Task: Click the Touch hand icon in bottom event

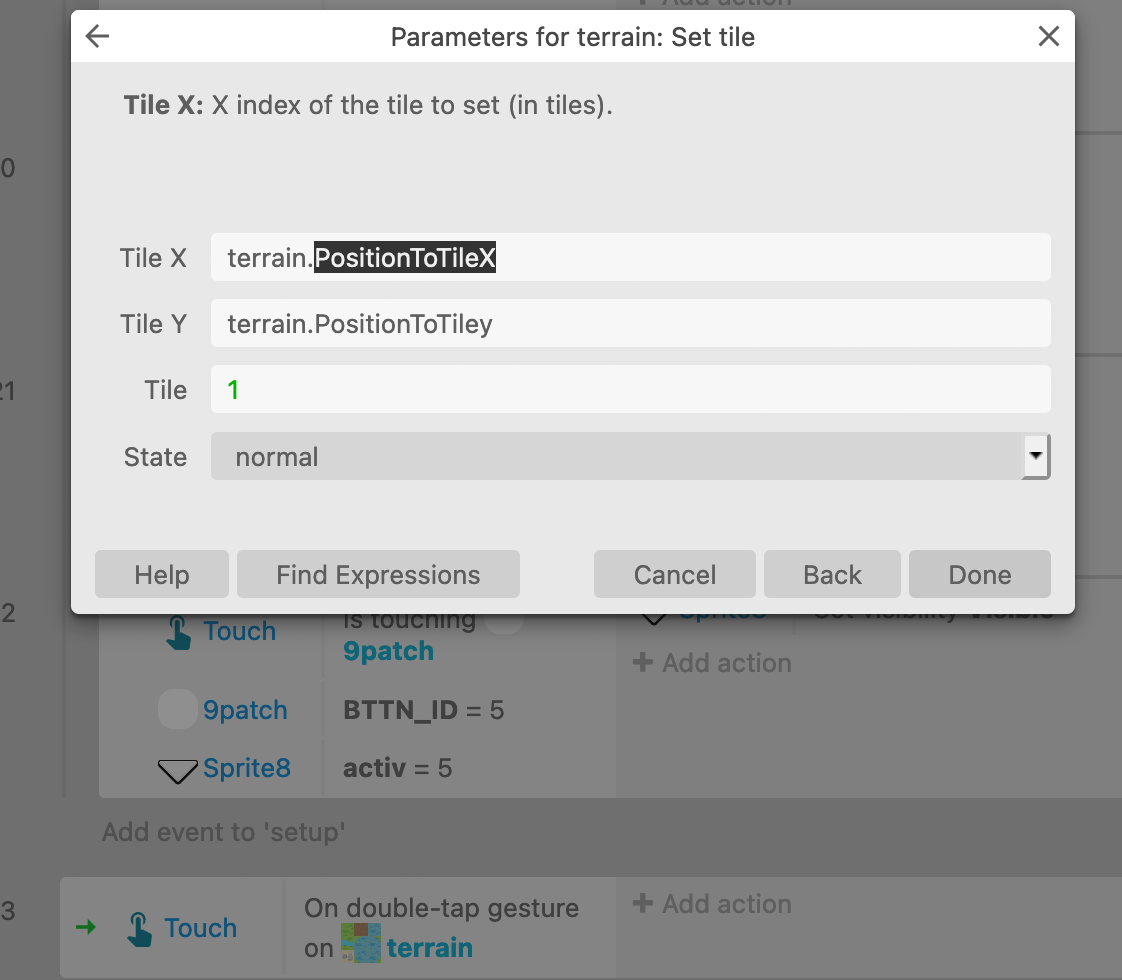Action: coord(139,929)
